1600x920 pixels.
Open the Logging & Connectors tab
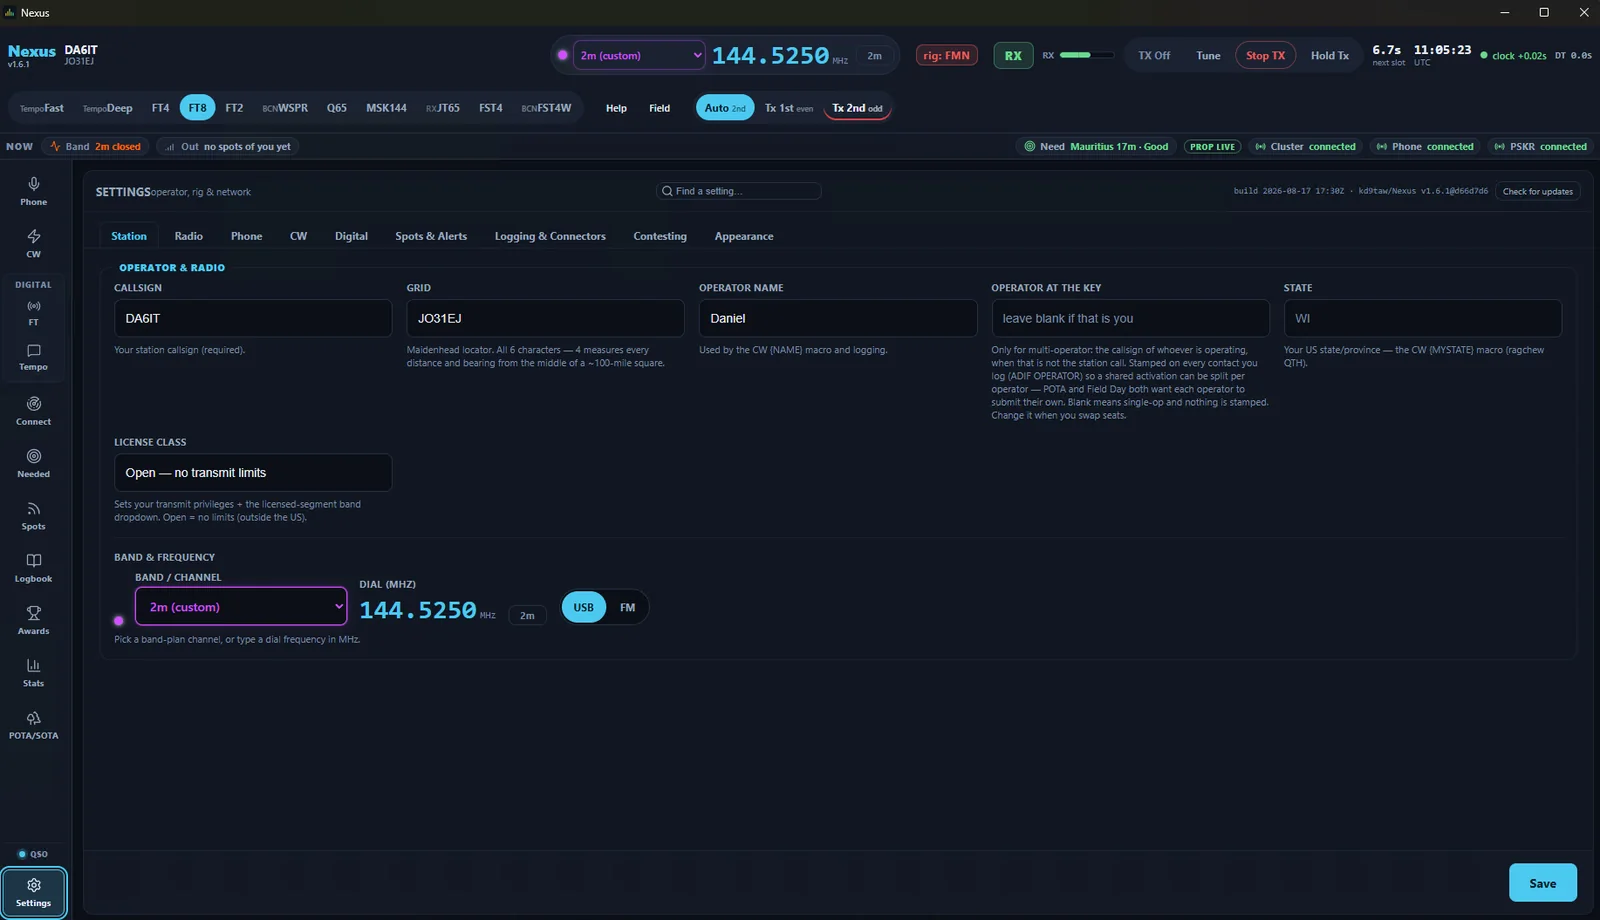coord(550,236)
